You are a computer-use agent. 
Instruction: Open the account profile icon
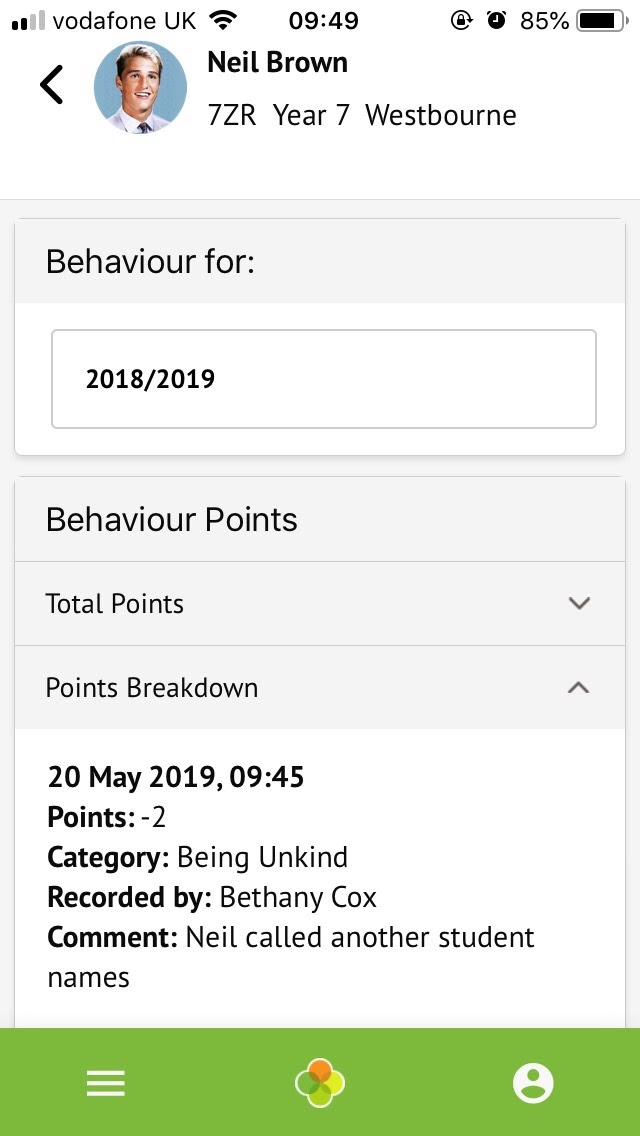click(x=533, y=1083)
